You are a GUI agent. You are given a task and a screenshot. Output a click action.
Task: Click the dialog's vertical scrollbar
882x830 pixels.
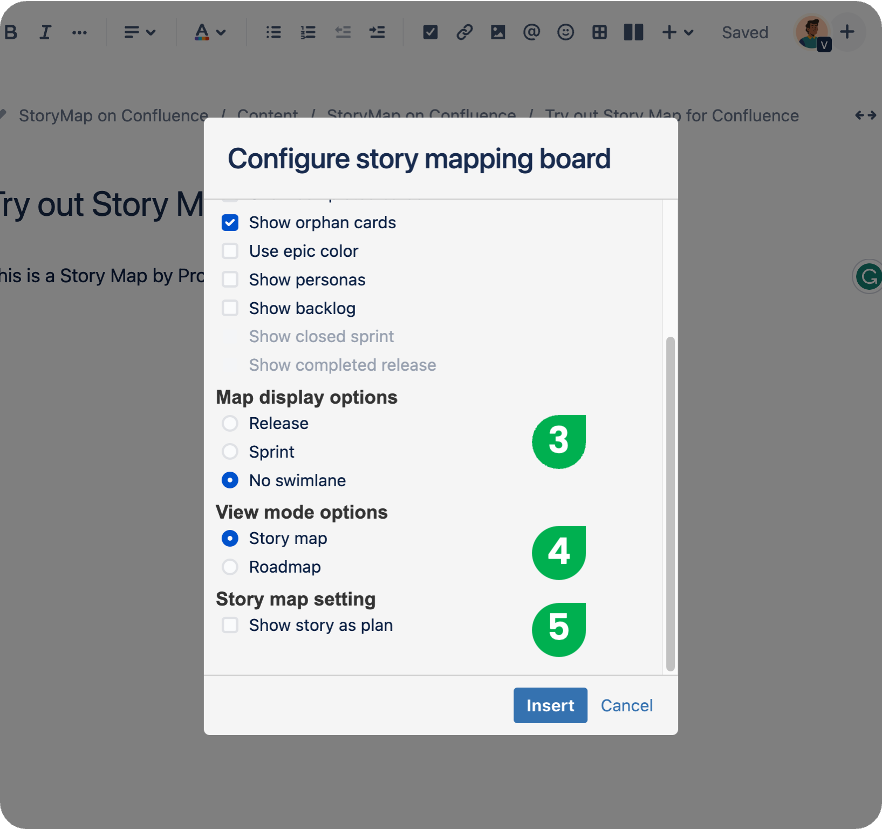click(x=670, y=500)
